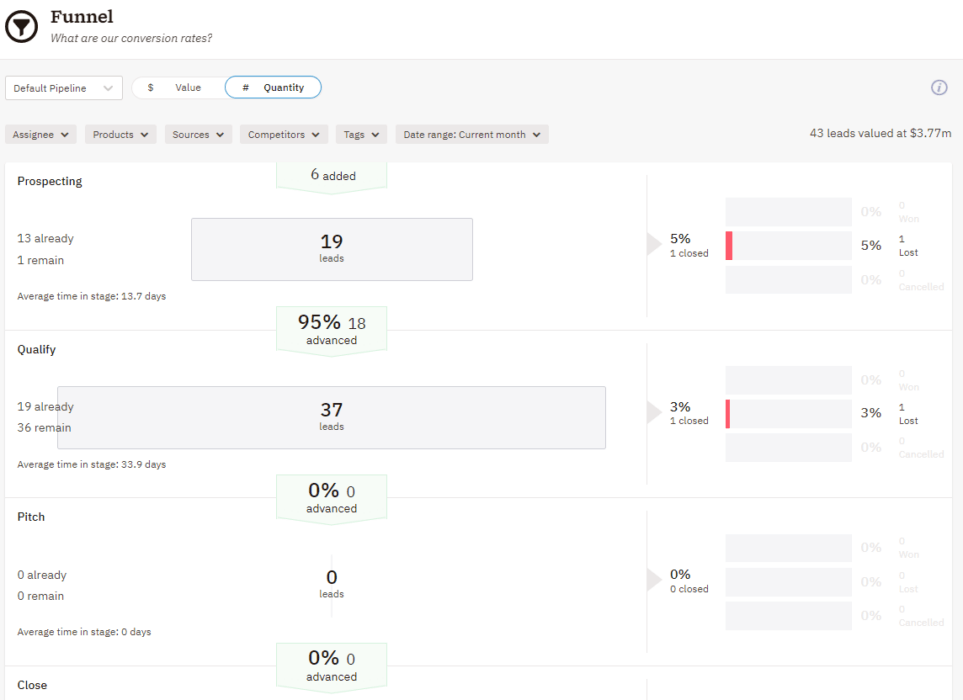Open the Assignee filter dropdown
Viewport: 963px width, 700px height.
40,134
